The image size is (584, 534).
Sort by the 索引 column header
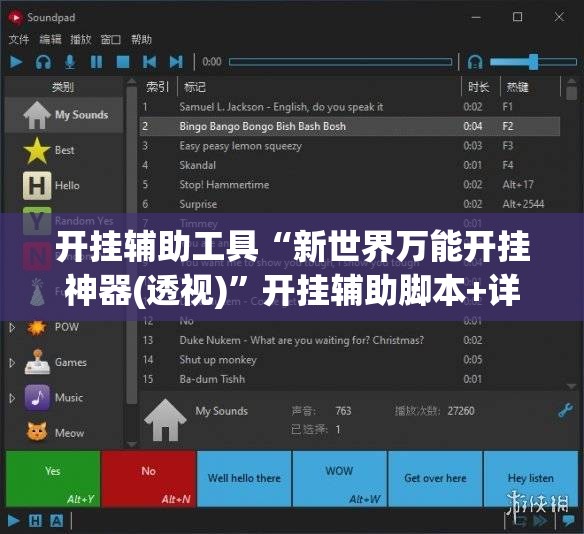[x=158, y=88]
